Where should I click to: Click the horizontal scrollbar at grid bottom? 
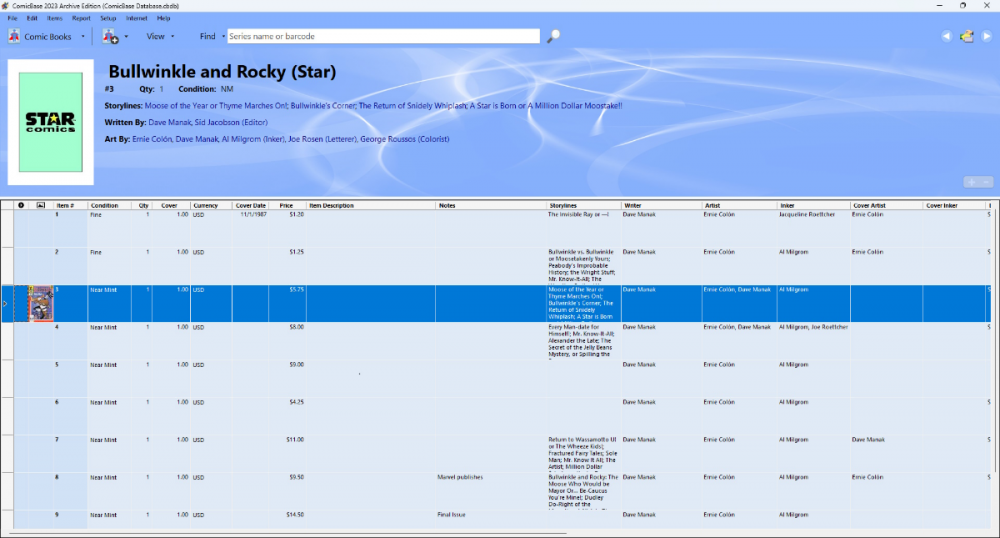click(x=288, y=533)
